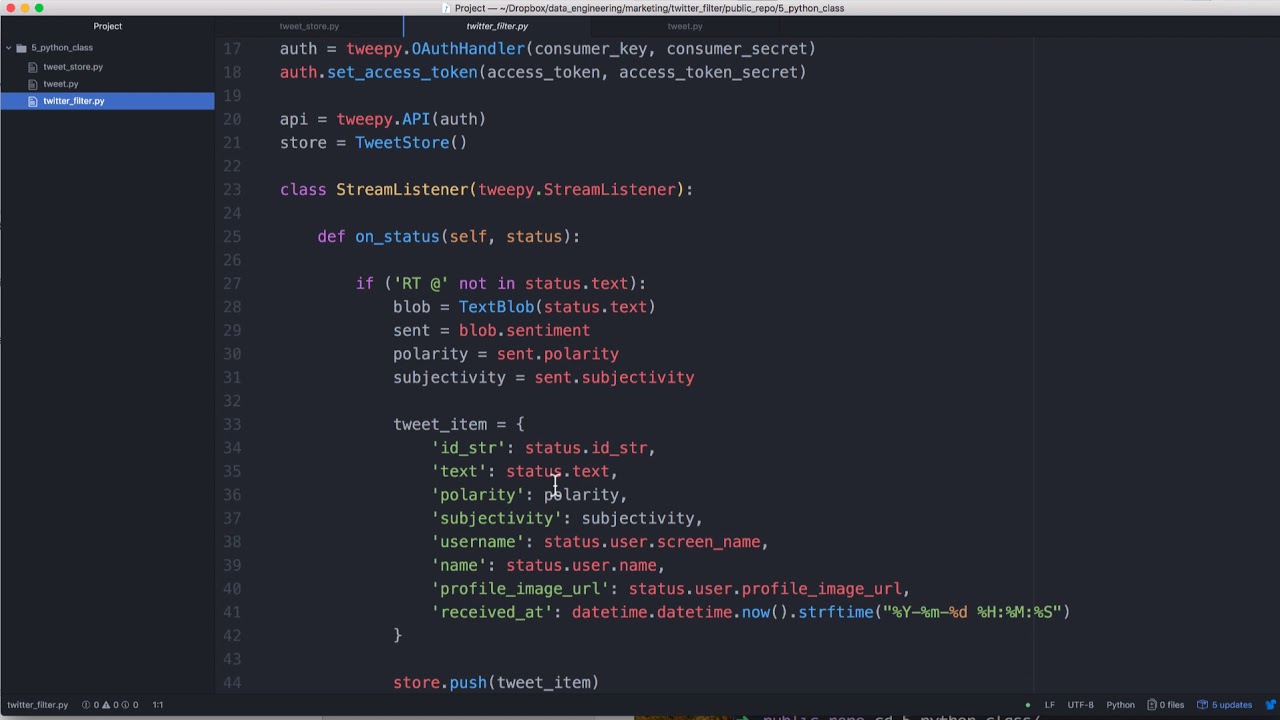Open linter error count in status bar
Image resolution: width=1280 pixels, height=720 pixels.
tap(92, 705)
